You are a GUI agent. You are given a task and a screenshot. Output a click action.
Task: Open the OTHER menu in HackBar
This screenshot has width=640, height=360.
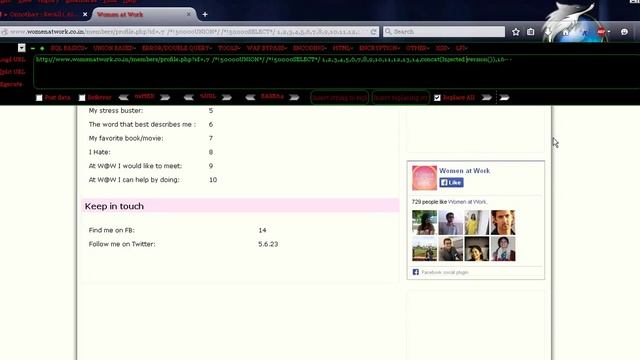[x=418, y=48]
